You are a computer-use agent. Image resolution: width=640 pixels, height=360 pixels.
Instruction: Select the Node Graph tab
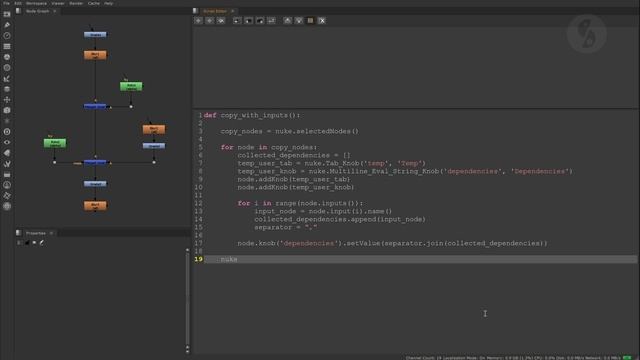click(38, 11)
